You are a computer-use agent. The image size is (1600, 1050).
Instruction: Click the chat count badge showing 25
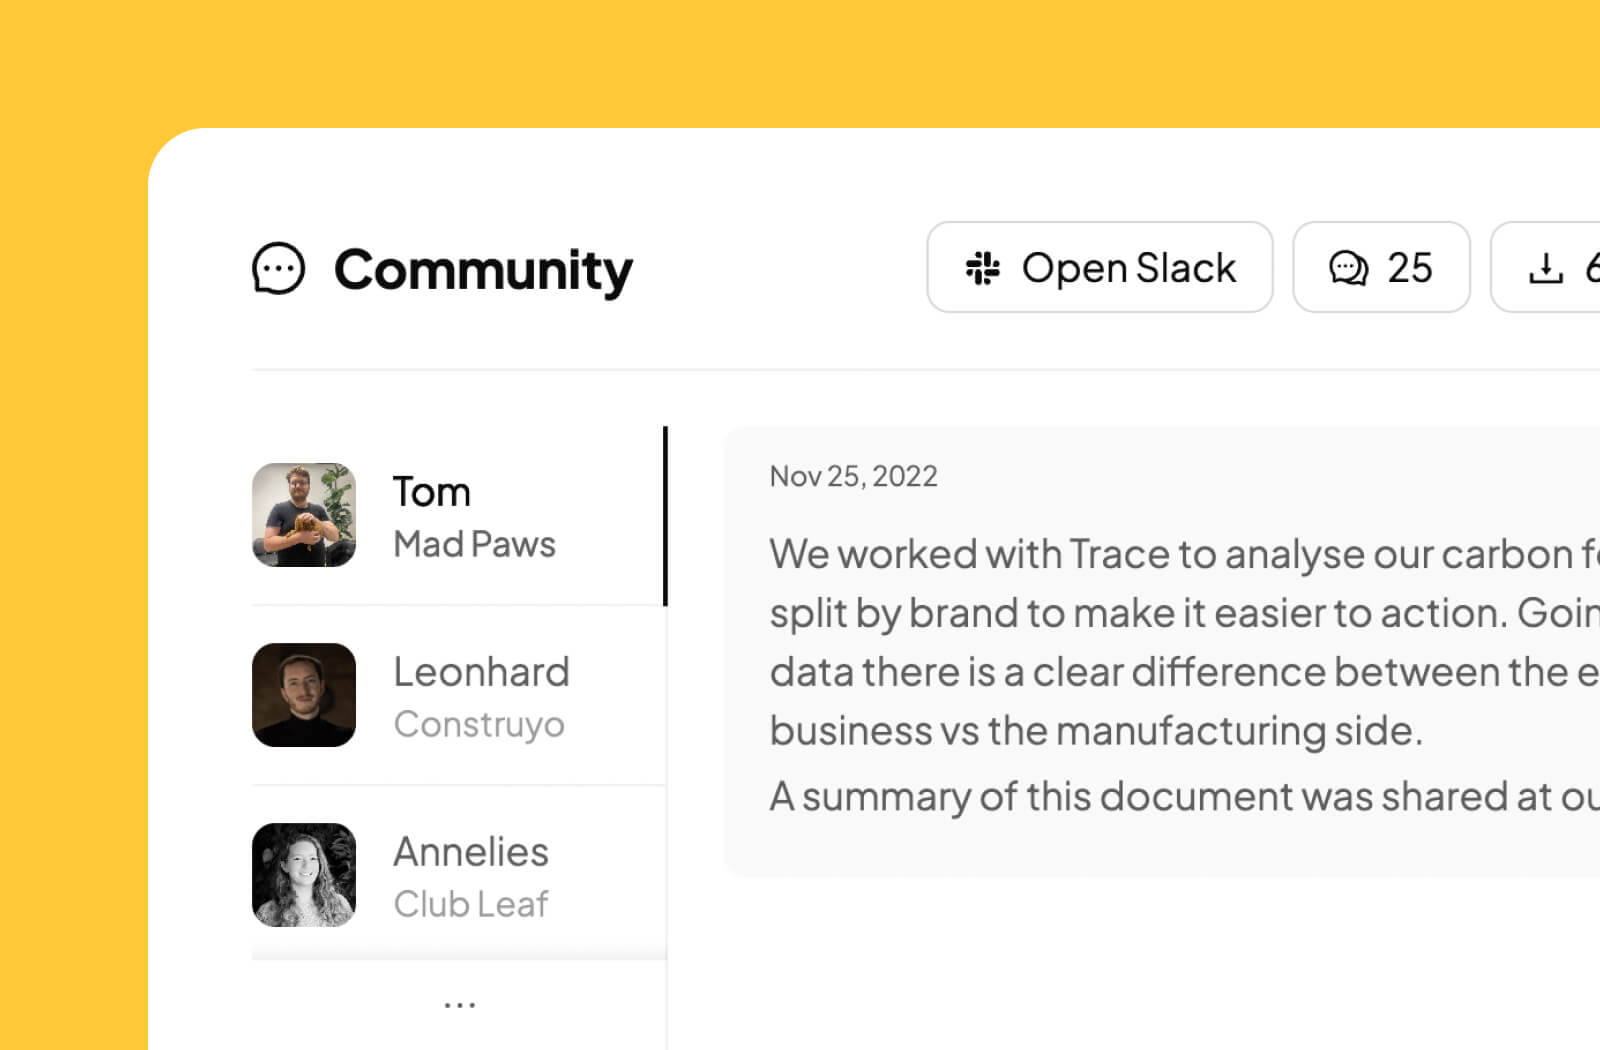1410,267
